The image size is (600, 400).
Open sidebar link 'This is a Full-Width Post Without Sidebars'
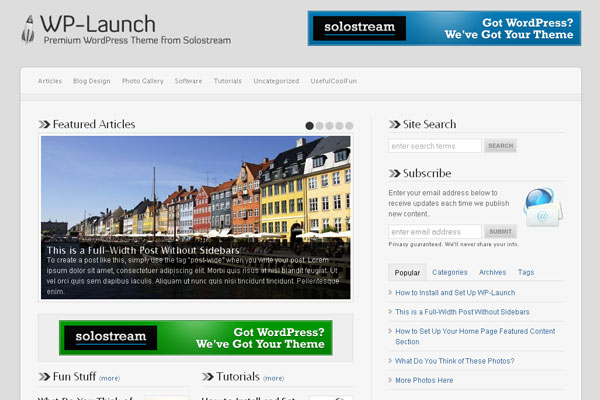(462, 312)
